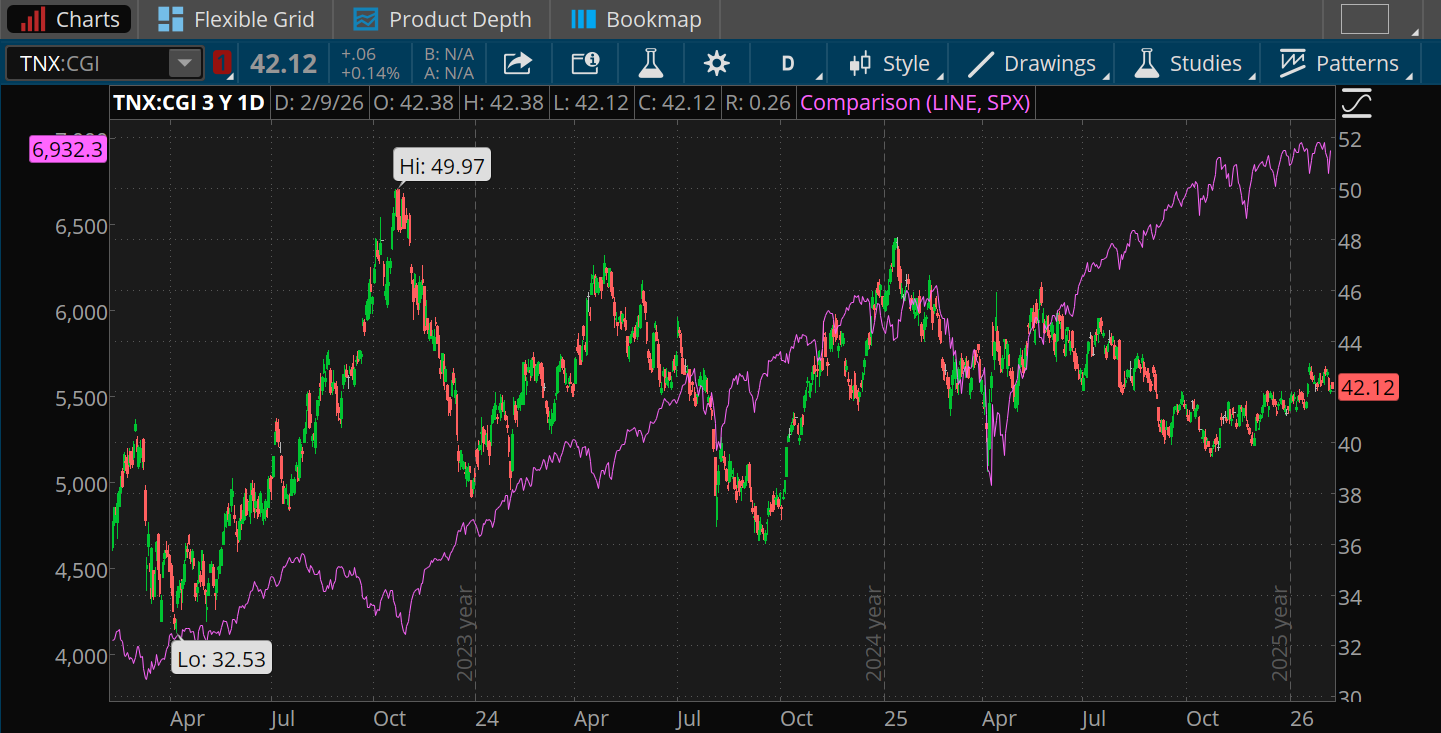Open the Studies beaker icon
Viewport: 1441px width, 733px height.
tap(1146, 62)
